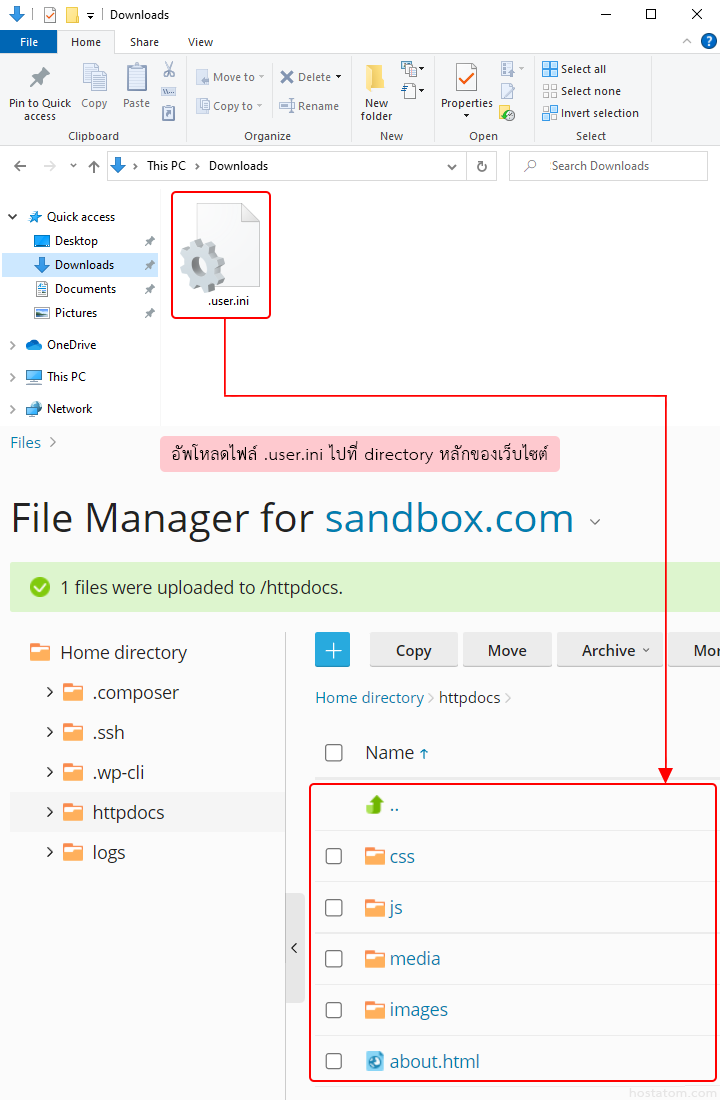Open Properties from the ribbon

tap(466, 80)
